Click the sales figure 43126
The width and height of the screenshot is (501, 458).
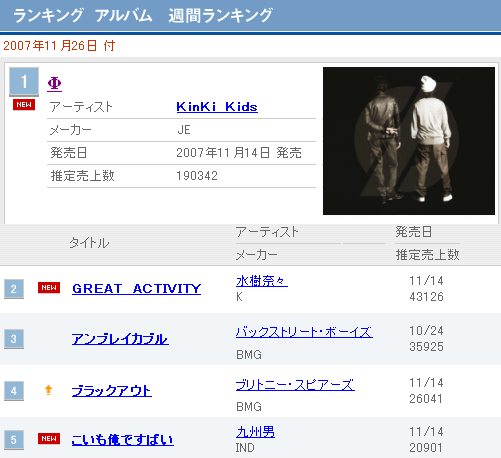click(426, 297)
